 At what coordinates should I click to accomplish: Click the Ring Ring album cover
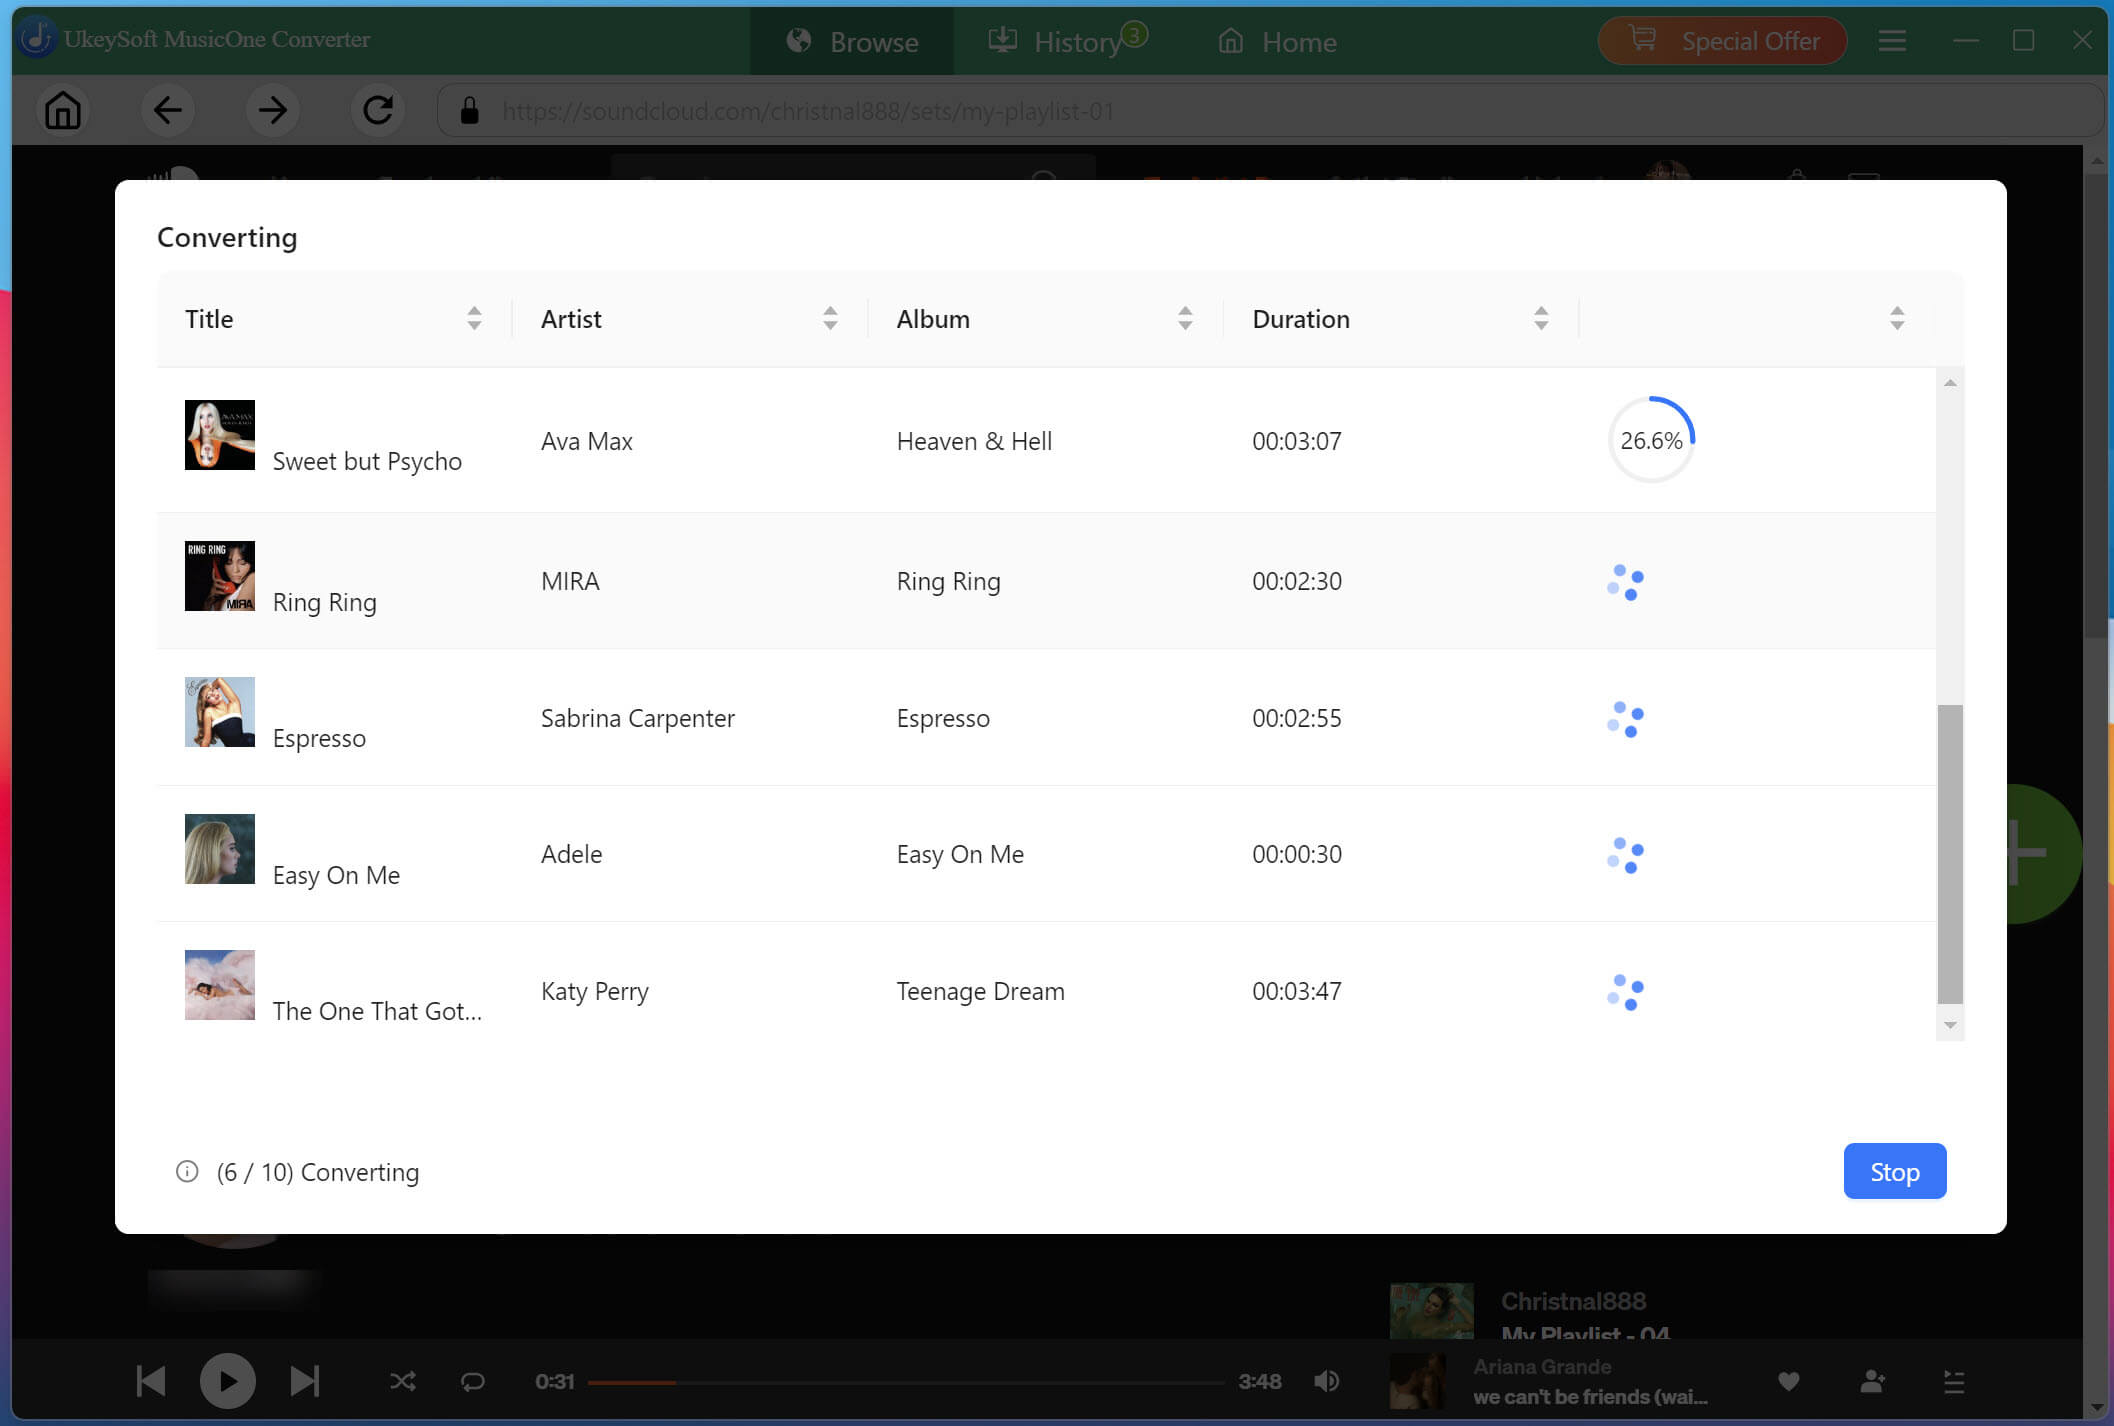pyautogui.click(x=220, y=576)
